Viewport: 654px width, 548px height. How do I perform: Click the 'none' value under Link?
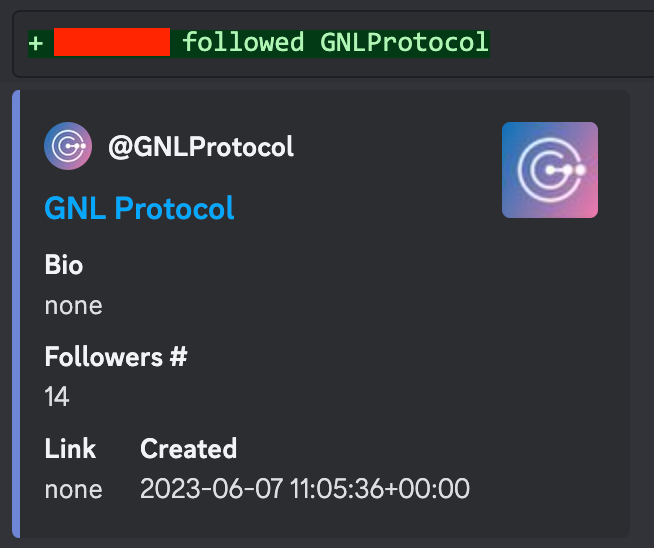[73, 489]
